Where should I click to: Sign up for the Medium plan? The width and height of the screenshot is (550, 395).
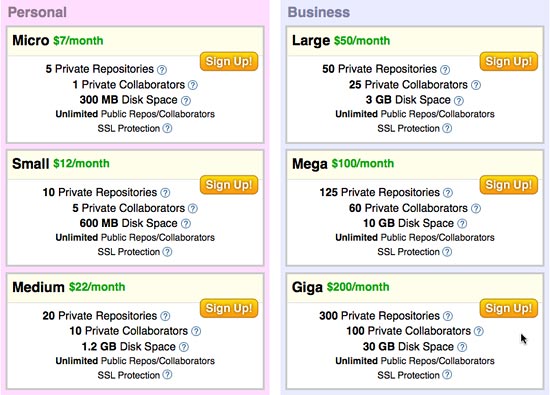229,309
